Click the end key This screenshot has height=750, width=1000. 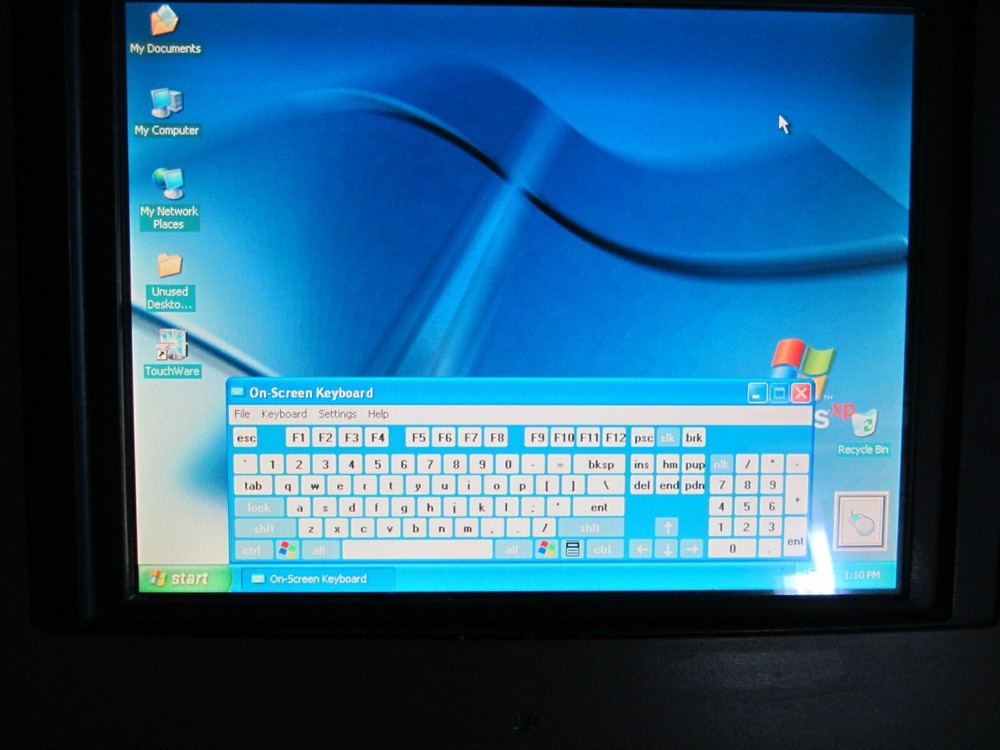point(668,485)
